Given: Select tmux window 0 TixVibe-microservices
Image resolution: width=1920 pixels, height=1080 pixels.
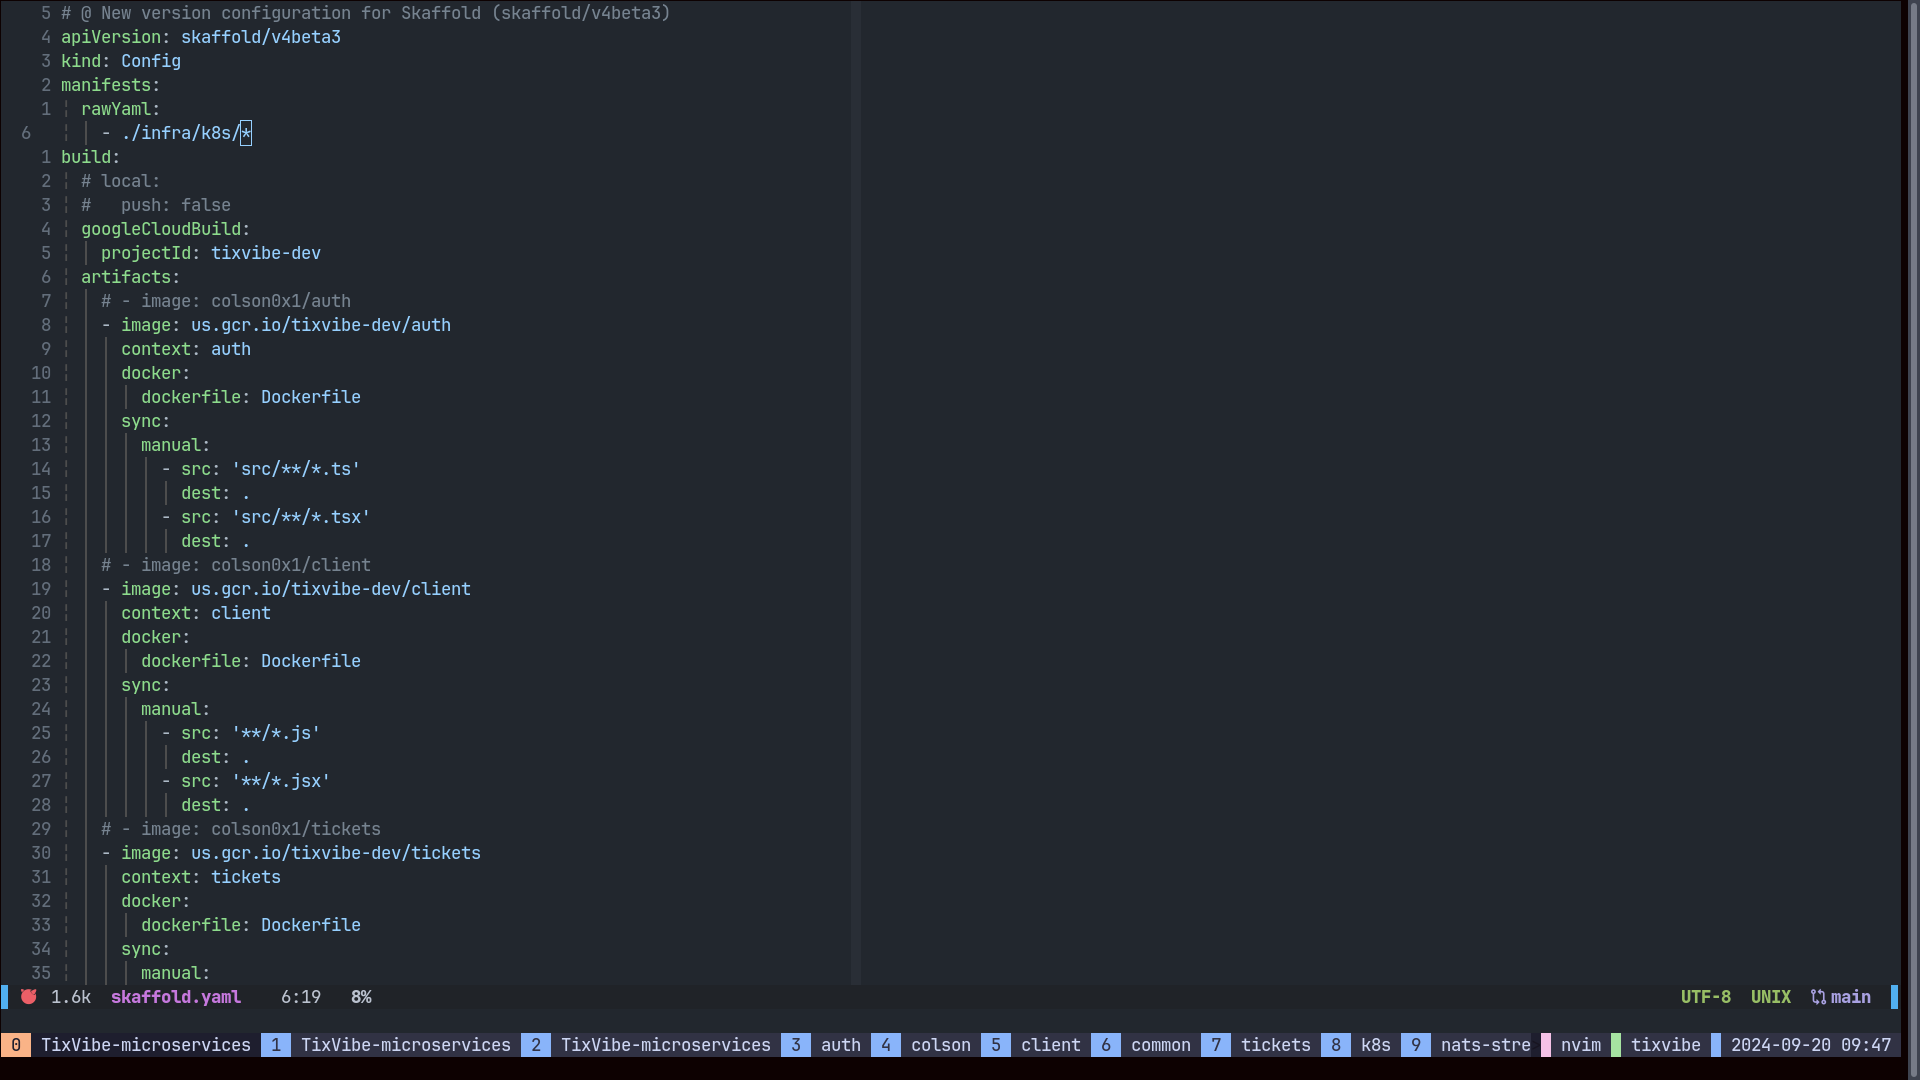Looking at the screenshot, I should point(145,1045).
